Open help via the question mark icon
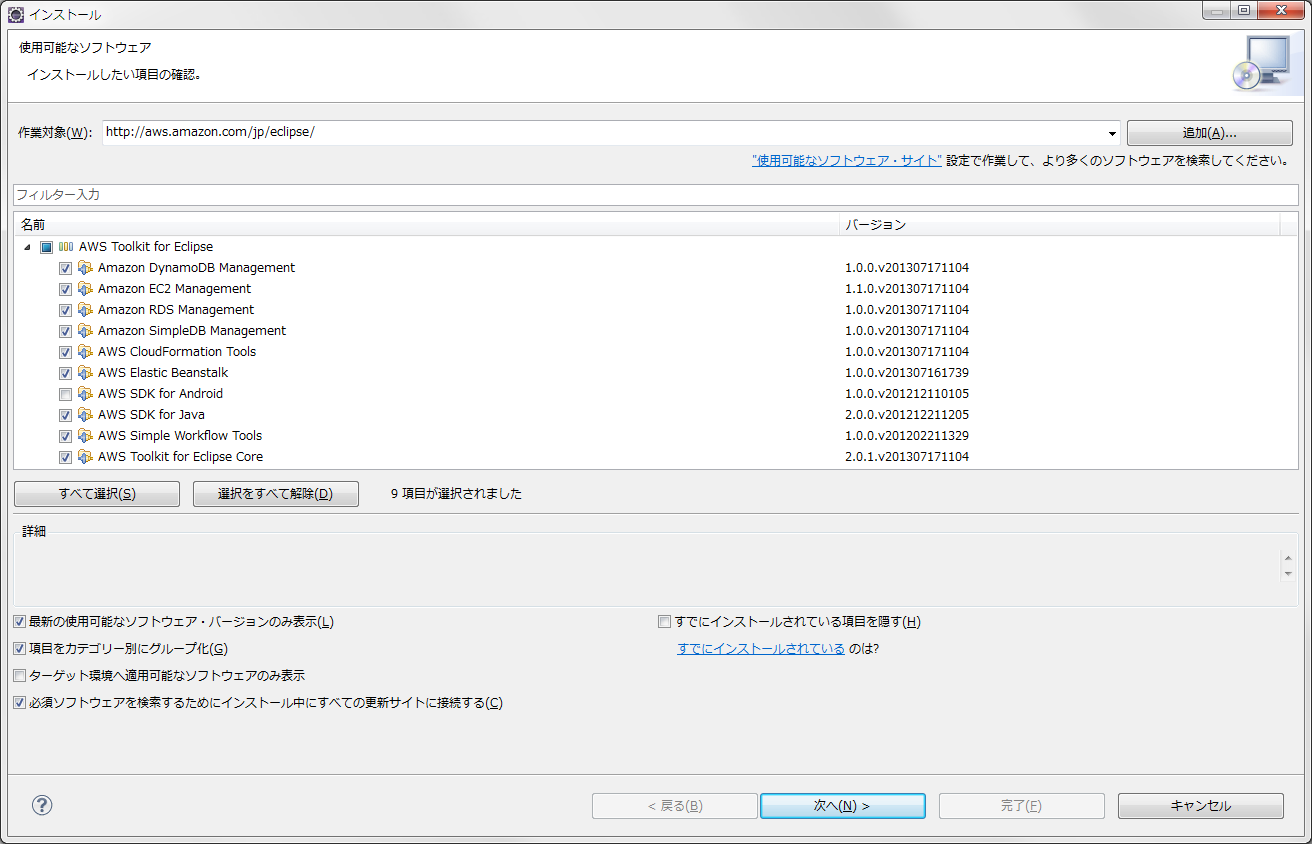Image resolution: width=1312 pixels, height=844 pixels. [41, 805]
